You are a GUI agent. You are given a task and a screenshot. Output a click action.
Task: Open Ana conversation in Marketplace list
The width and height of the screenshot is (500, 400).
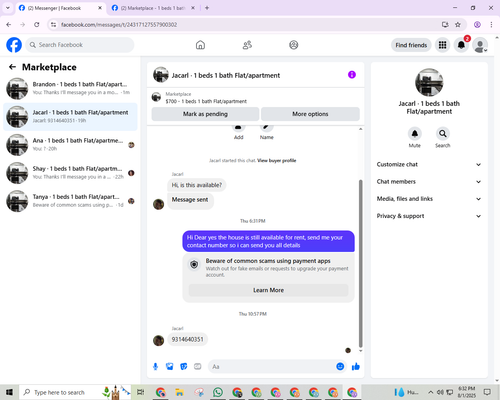coord(70,145)
